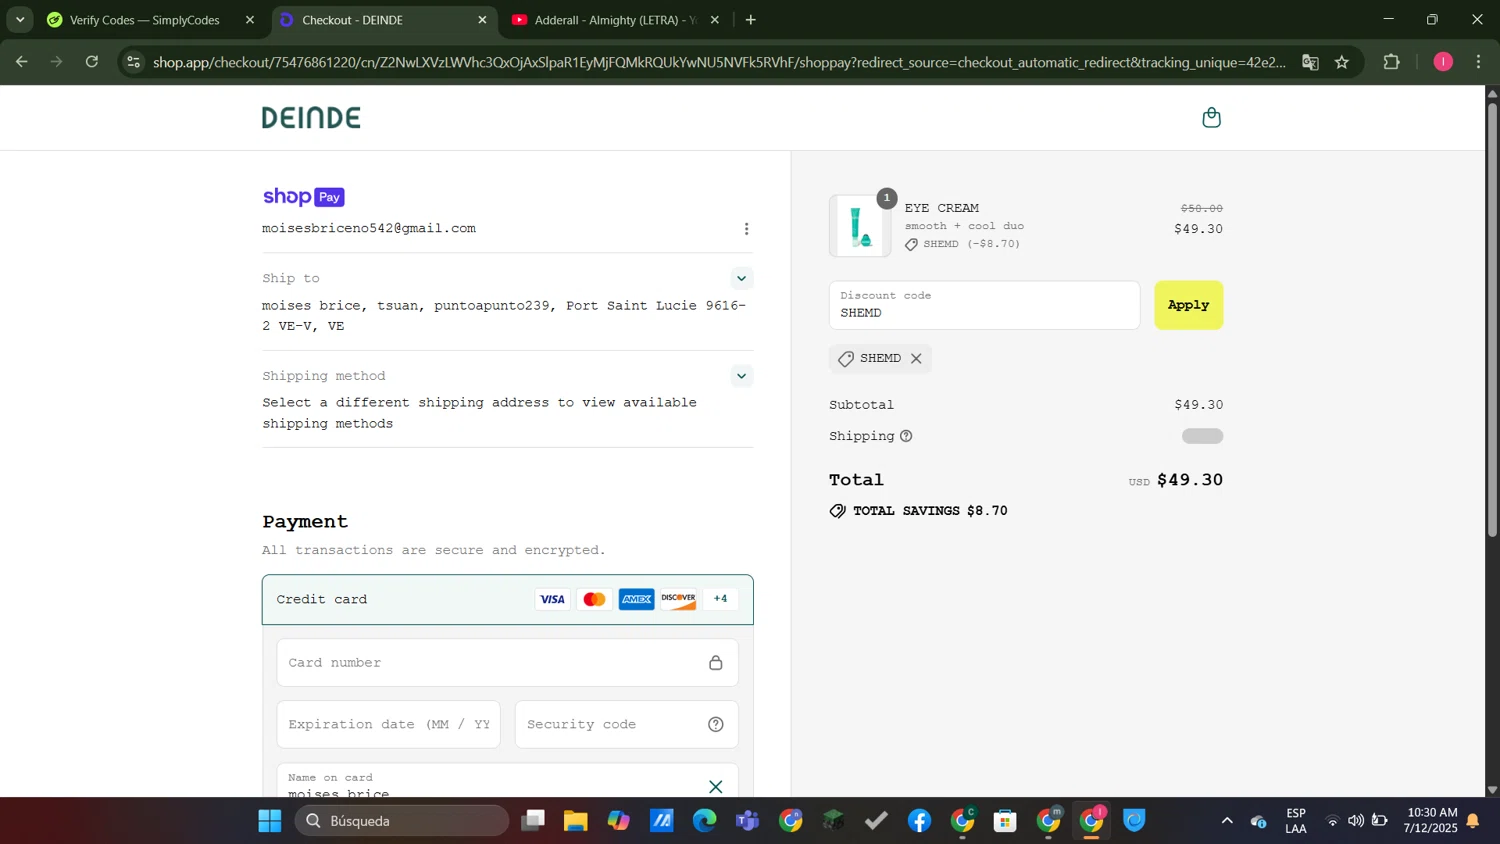
Task: Open Chrome three-dot menu
Action: (x=1479, y=62)
